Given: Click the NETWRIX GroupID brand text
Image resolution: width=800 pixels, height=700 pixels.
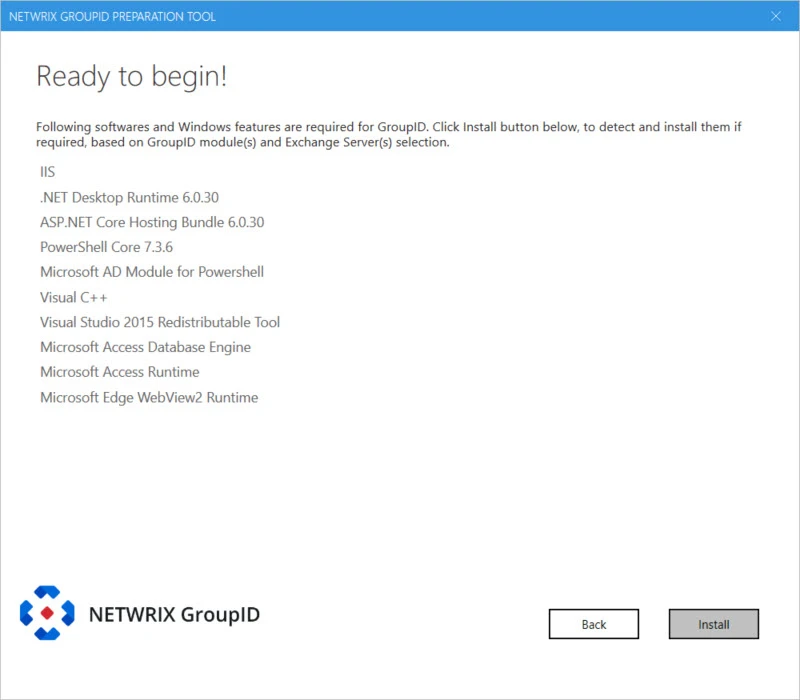Looking at the screenshot, I should click(174, 614).
